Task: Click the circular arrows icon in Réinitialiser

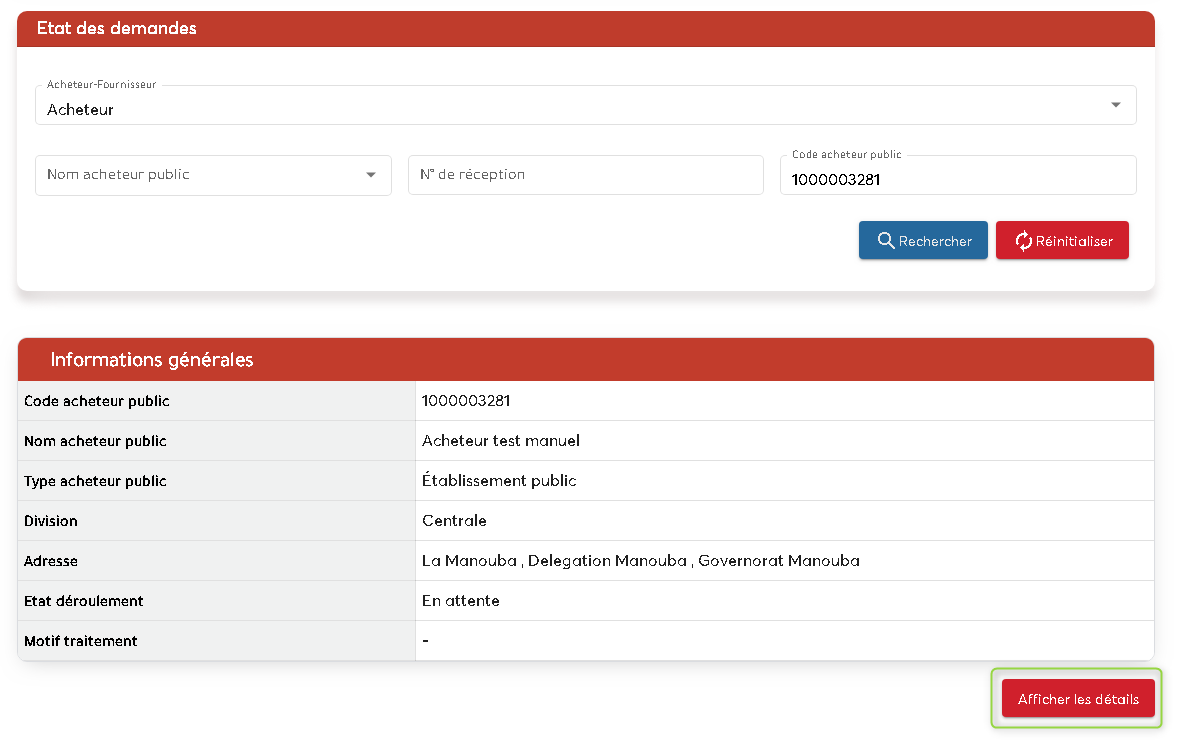Action: pos(1023,241)
